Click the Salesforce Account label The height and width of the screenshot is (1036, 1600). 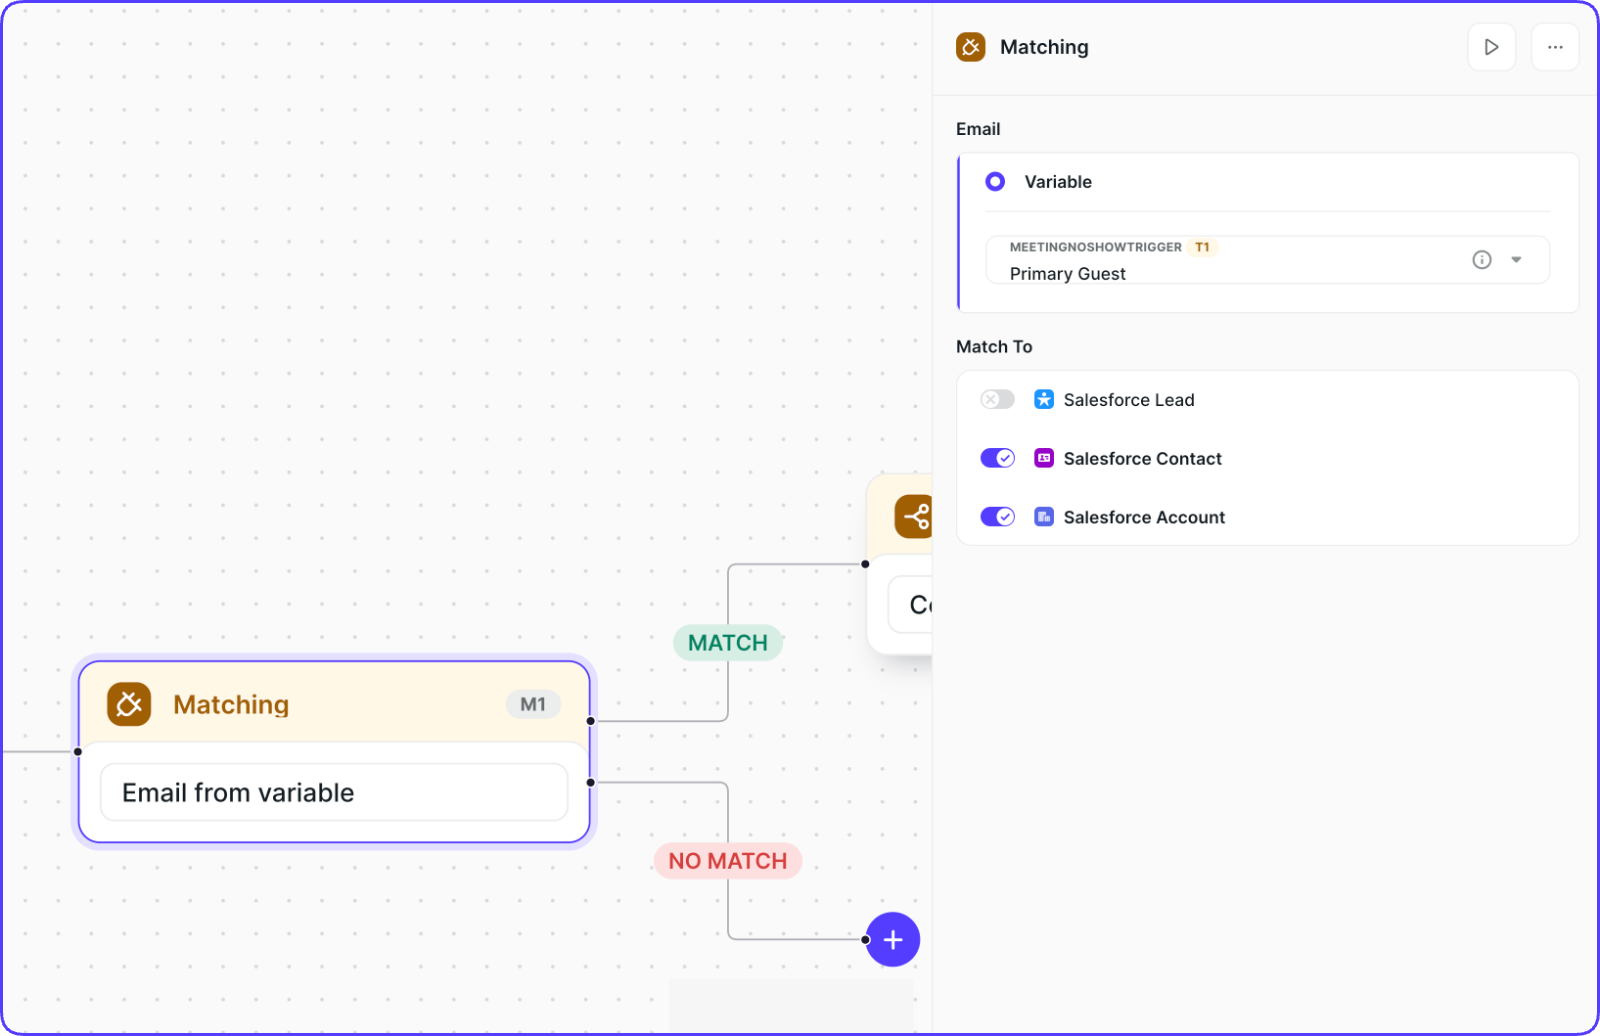[1144, 518]
